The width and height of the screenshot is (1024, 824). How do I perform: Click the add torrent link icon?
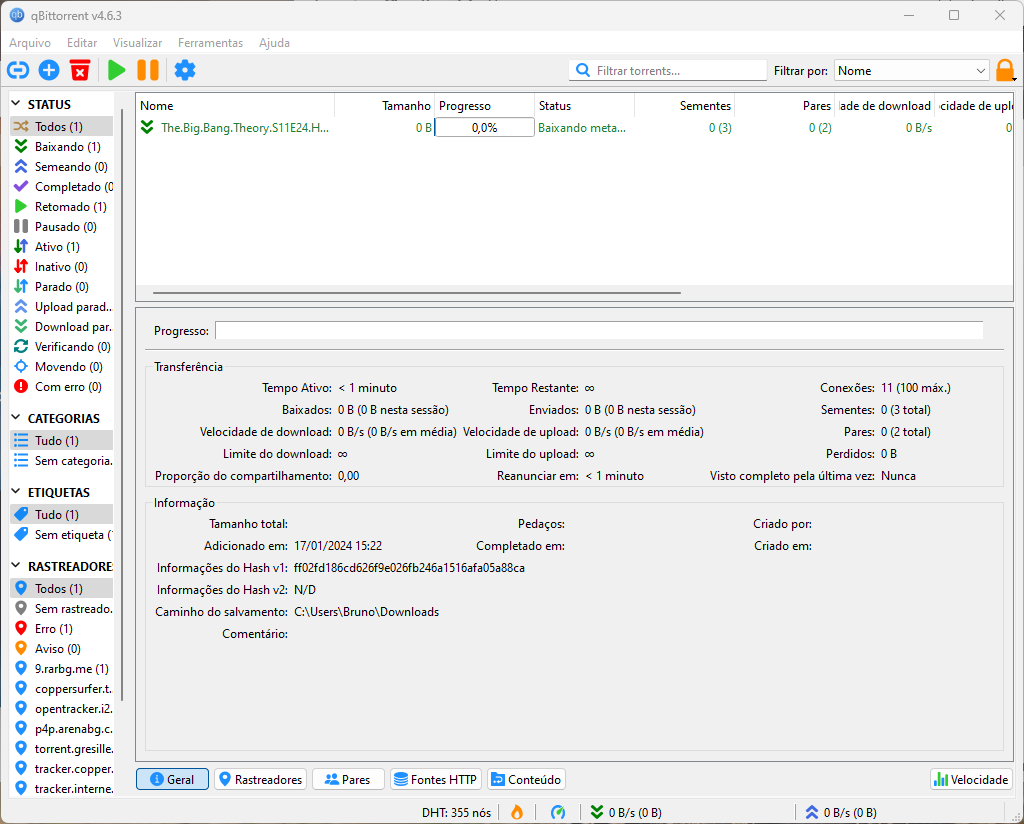coord(18,70)
